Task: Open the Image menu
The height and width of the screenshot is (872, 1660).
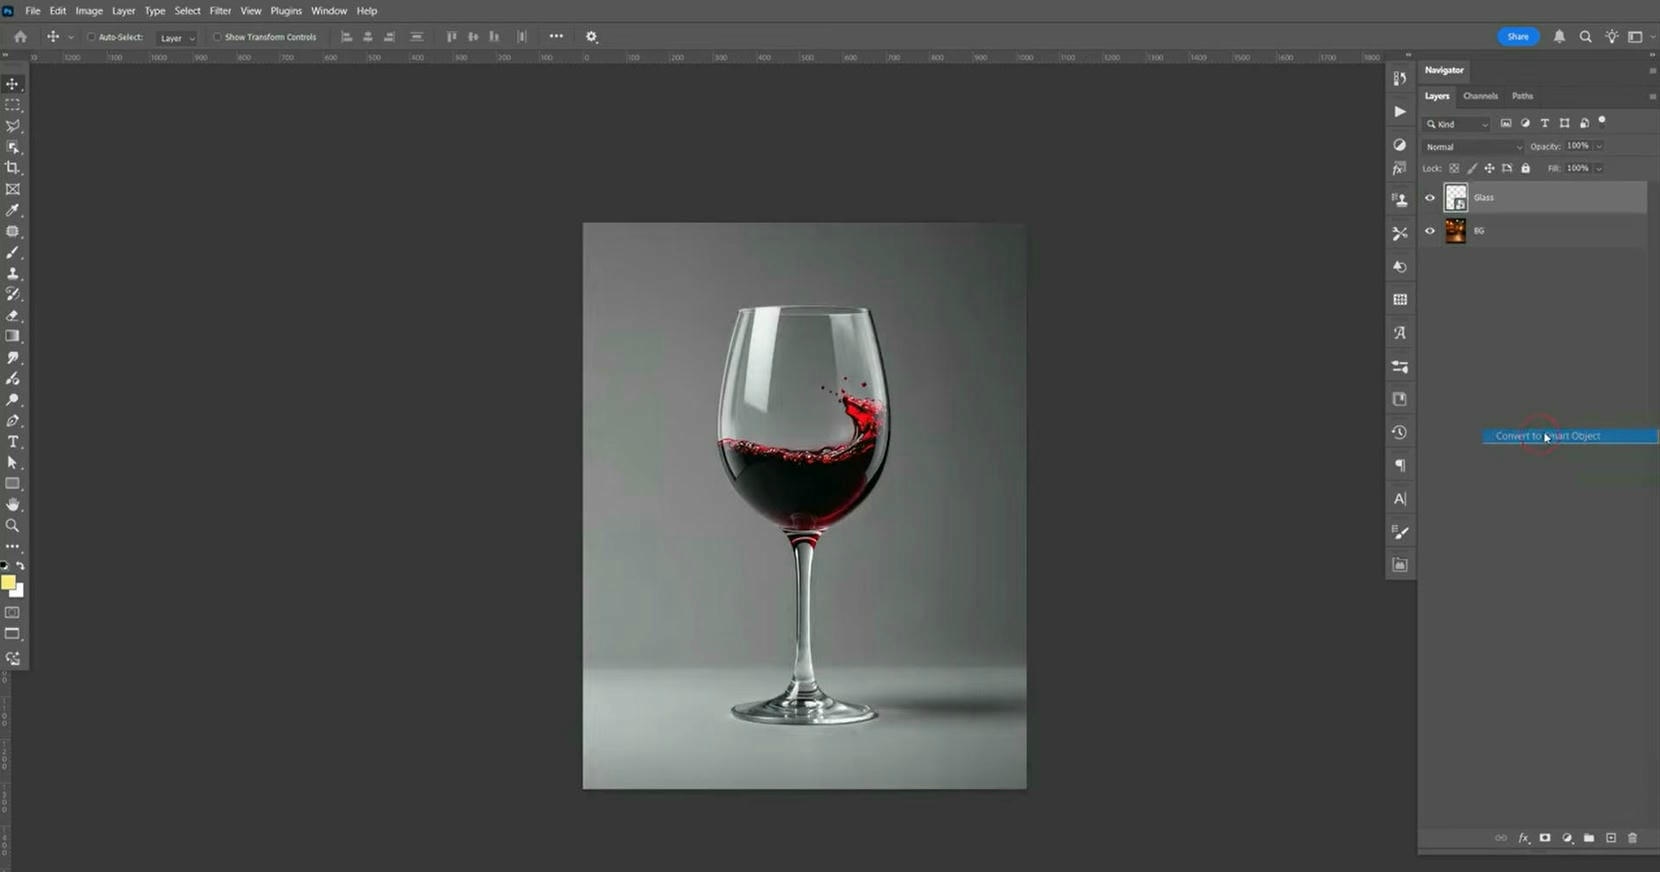Action: point(89,11)
